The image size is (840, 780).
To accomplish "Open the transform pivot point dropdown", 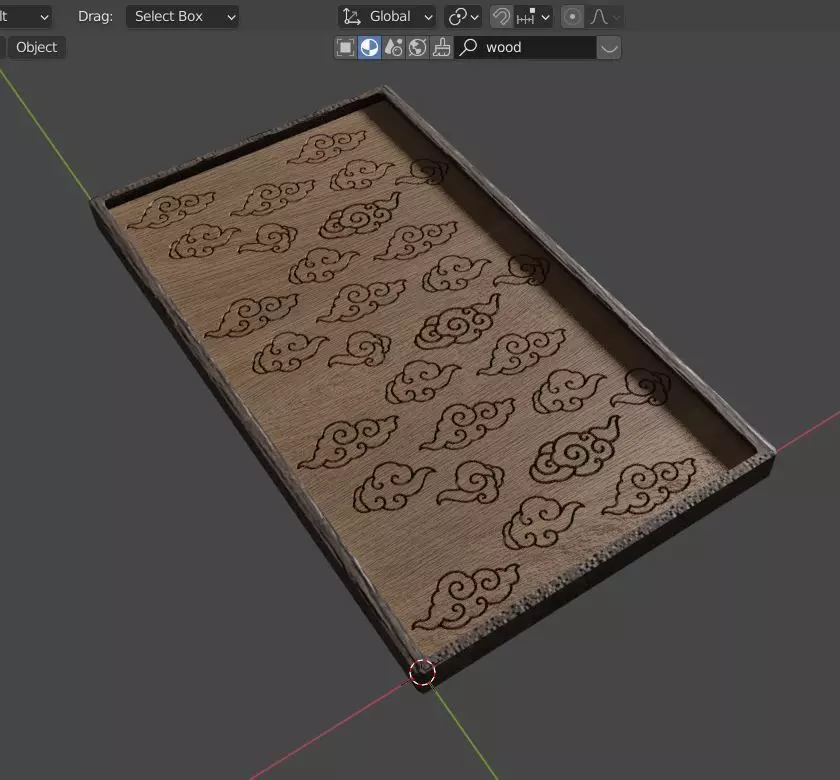I will 463,17.
